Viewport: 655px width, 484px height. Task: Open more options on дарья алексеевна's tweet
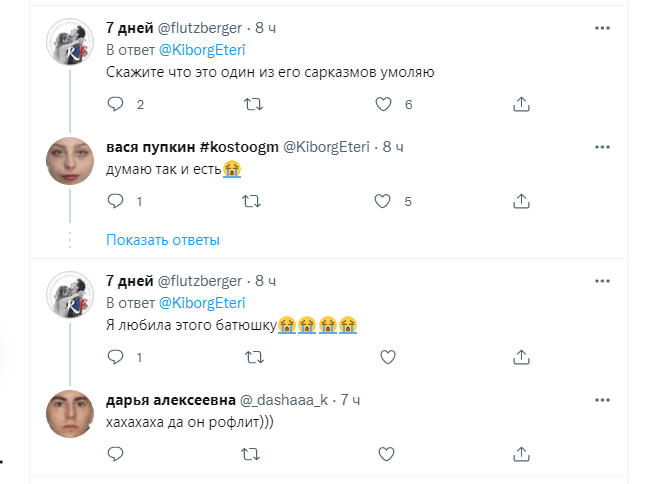pos(601,400)
